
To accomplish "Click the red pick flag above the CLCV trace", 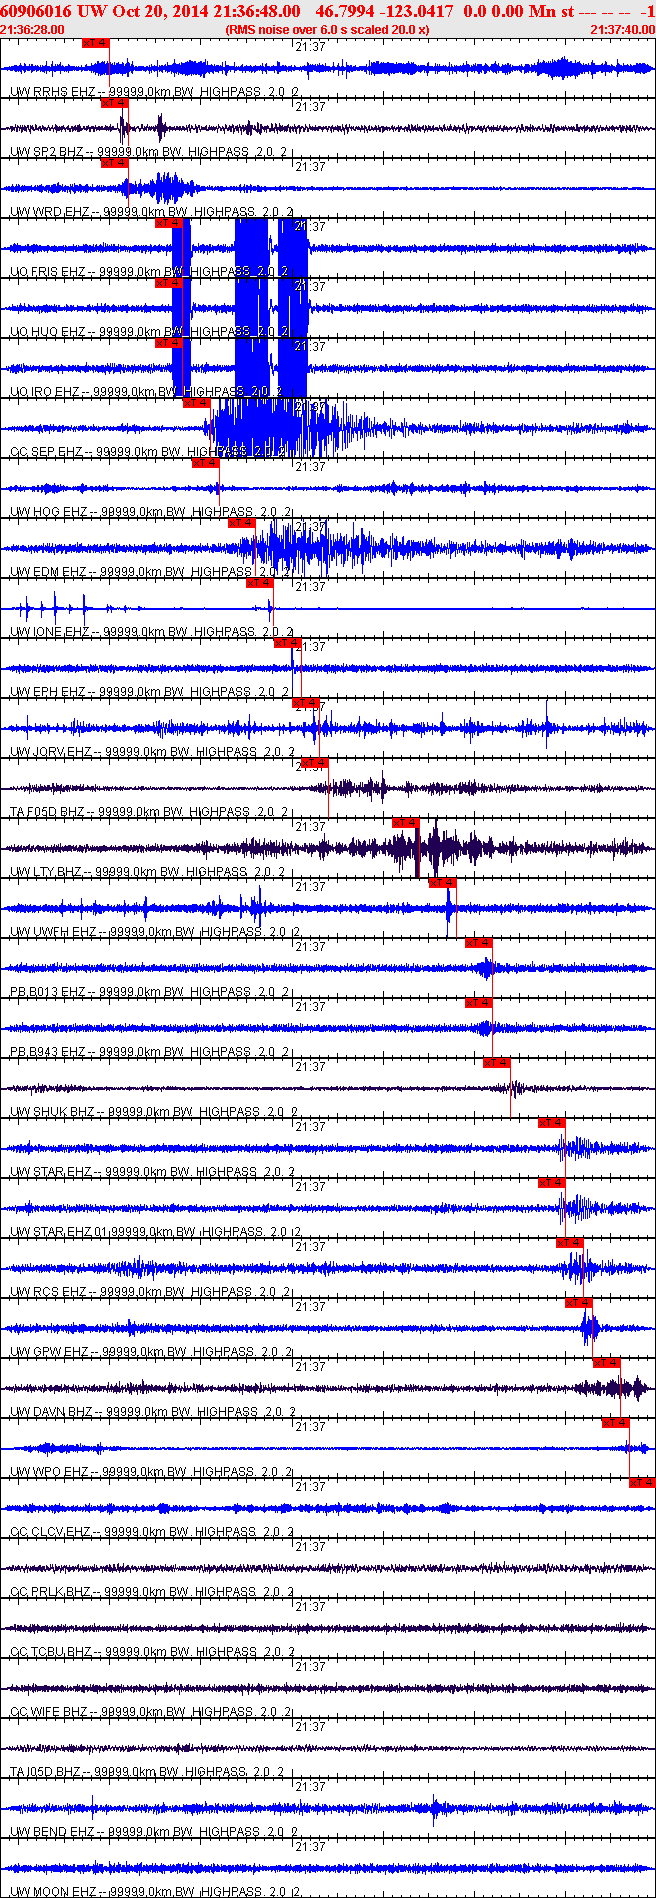I will pyautogui.click(x=642, y=1483).
